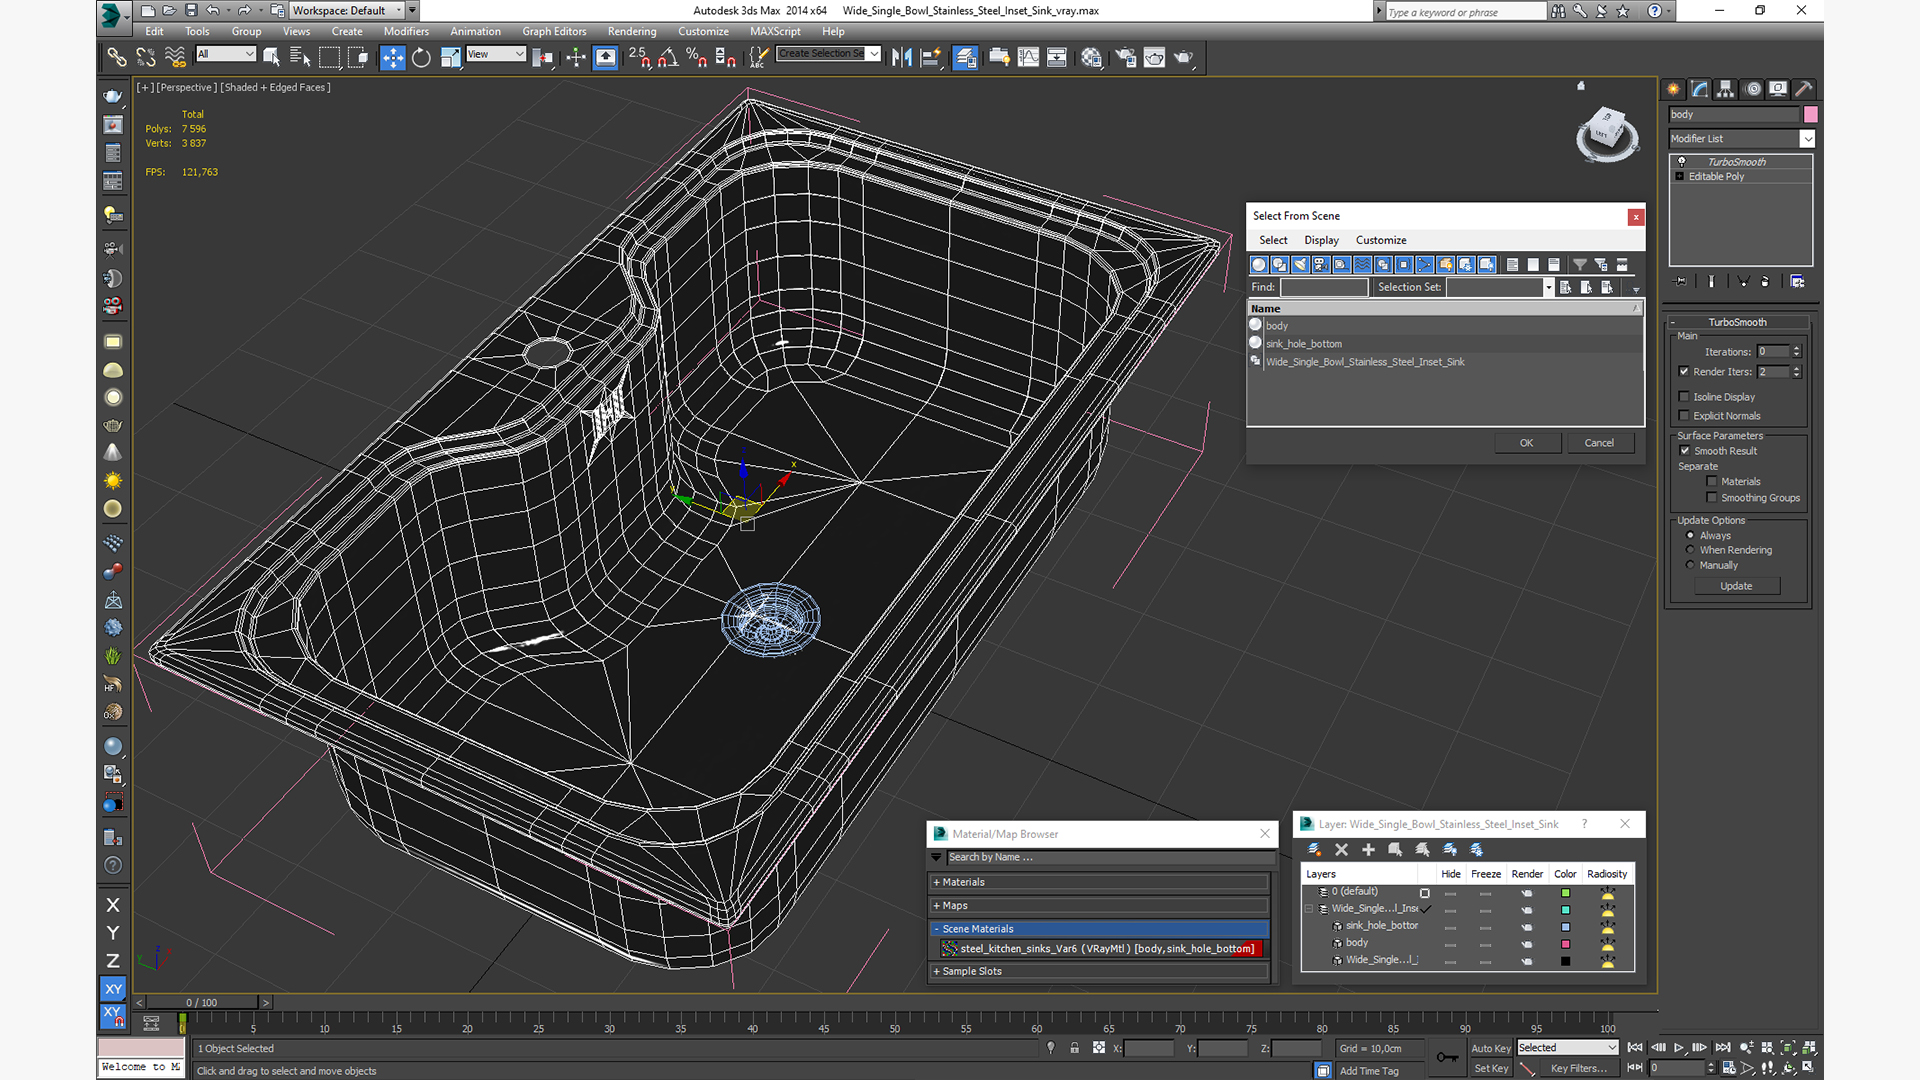Screen dimensions: 1920x1080
Task: Activate the Select and Rotate tool
Action: [421, 57]
